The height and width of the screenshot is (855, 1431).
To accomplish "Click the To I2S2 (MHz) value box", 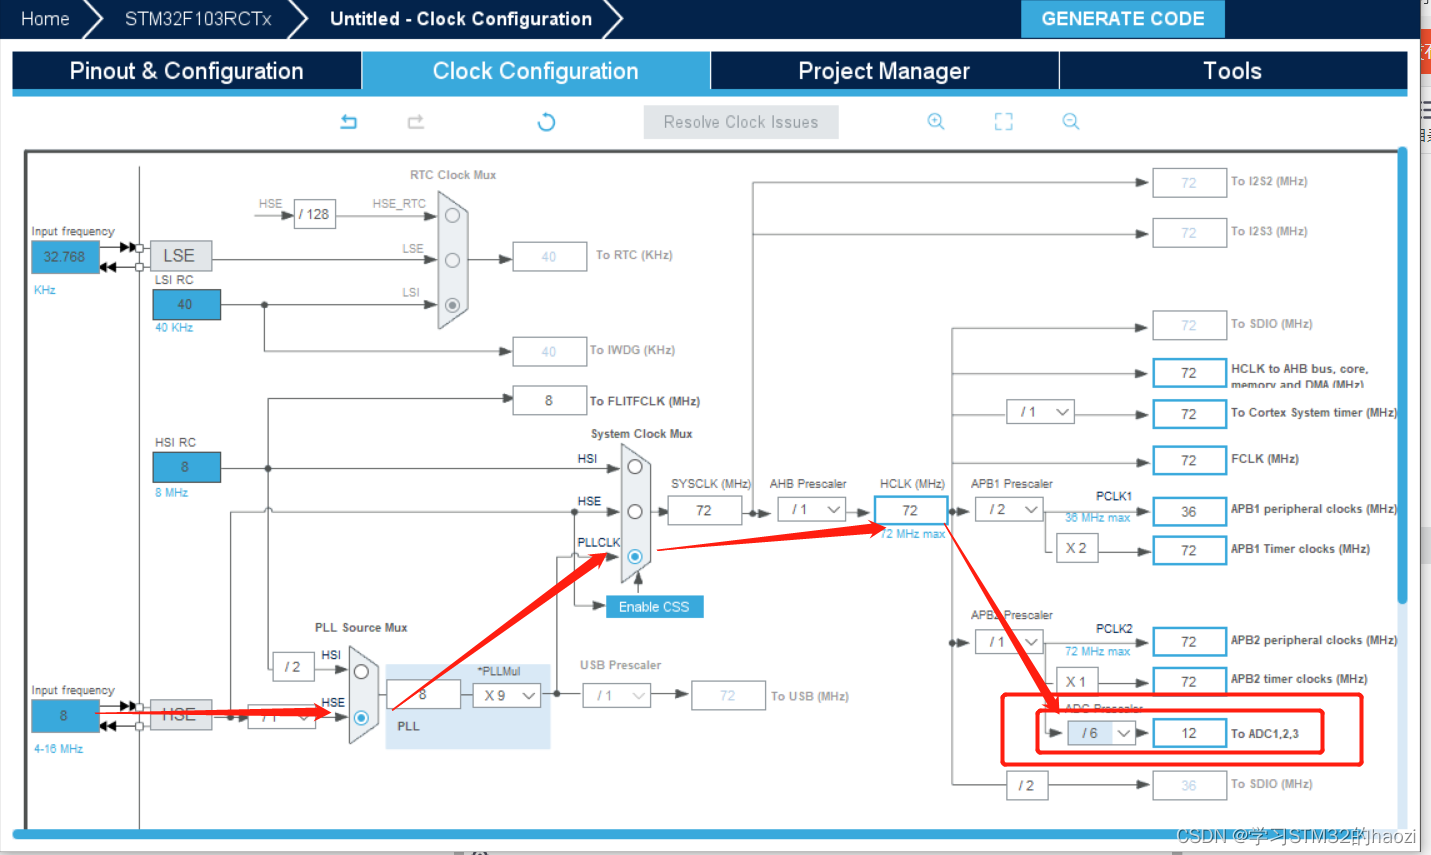I will pyautogui.click(x=1189, y=183).
